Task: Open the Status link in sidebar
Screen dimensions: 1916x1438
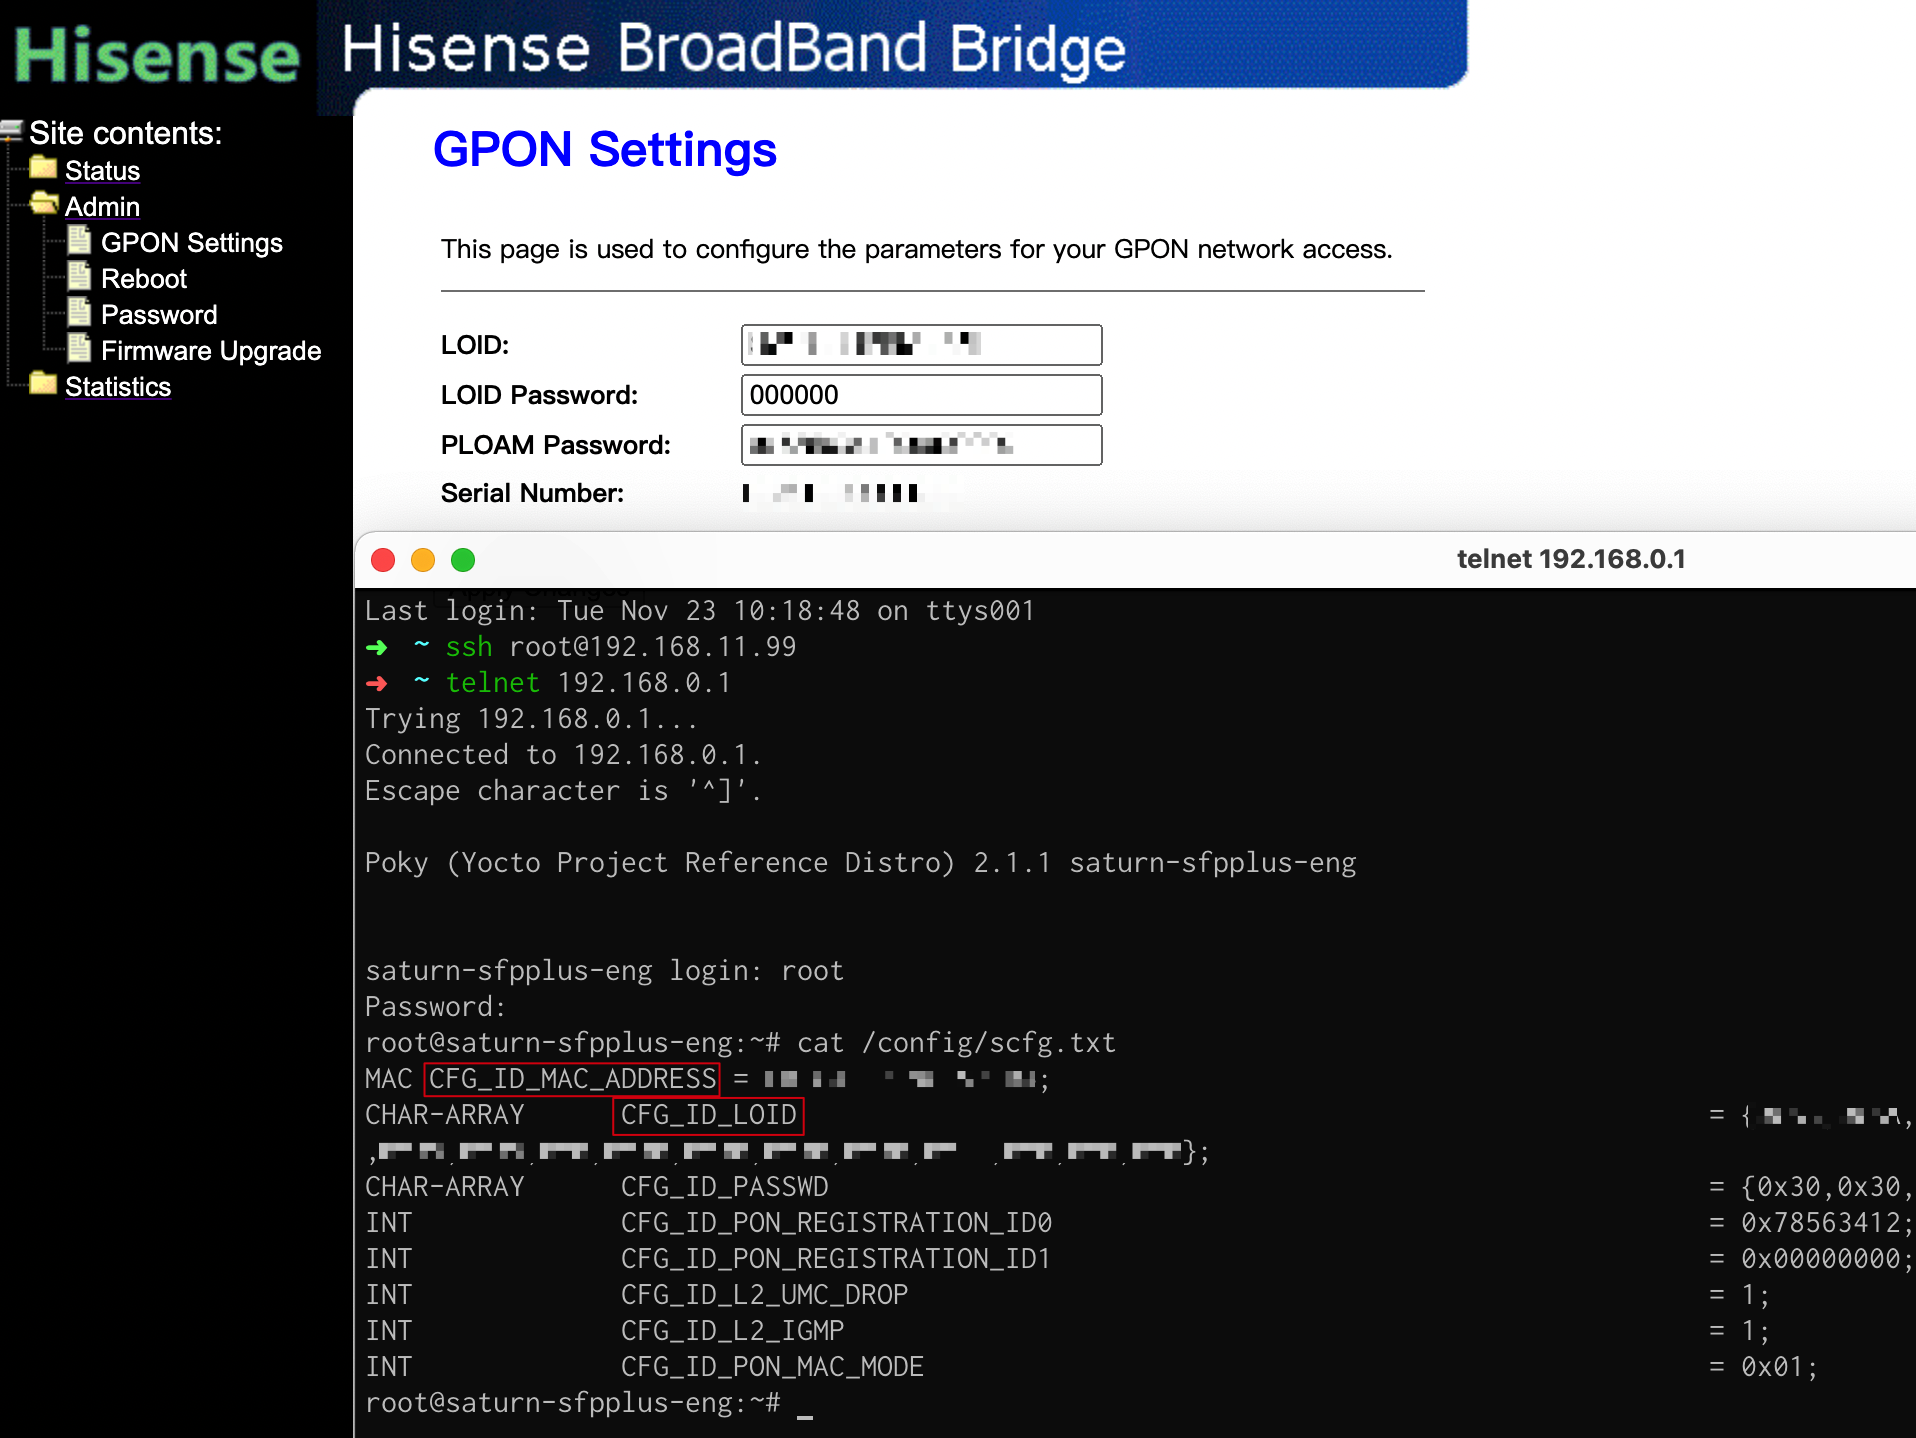Action: [x=102, y=171]
